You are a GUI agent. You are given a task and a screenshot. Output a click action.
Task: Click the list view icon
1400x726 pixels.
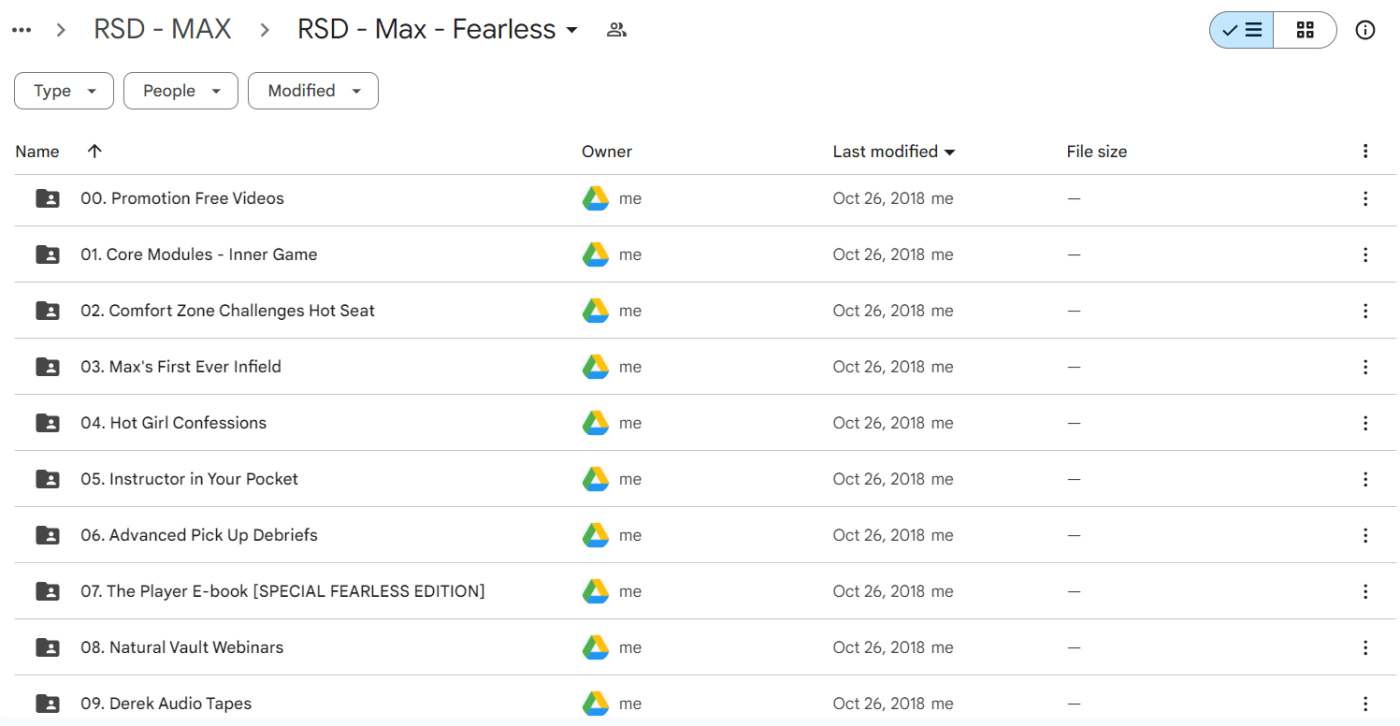coord(1240,29)
